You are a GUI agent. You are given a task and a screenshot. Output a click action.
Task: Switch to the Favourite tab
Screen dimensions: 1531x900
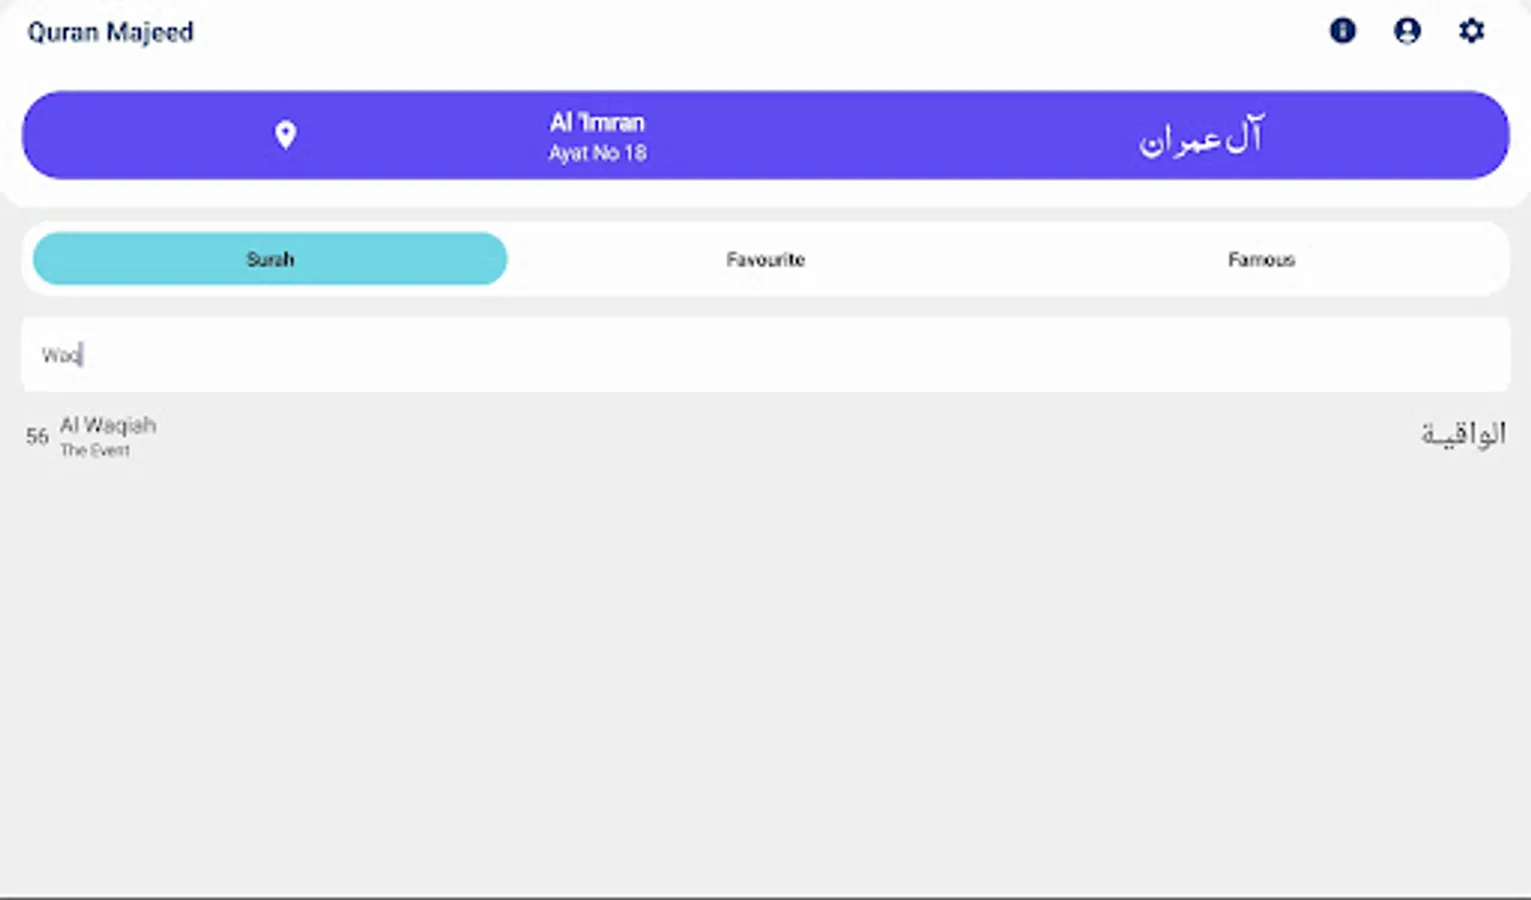(765, 259)
